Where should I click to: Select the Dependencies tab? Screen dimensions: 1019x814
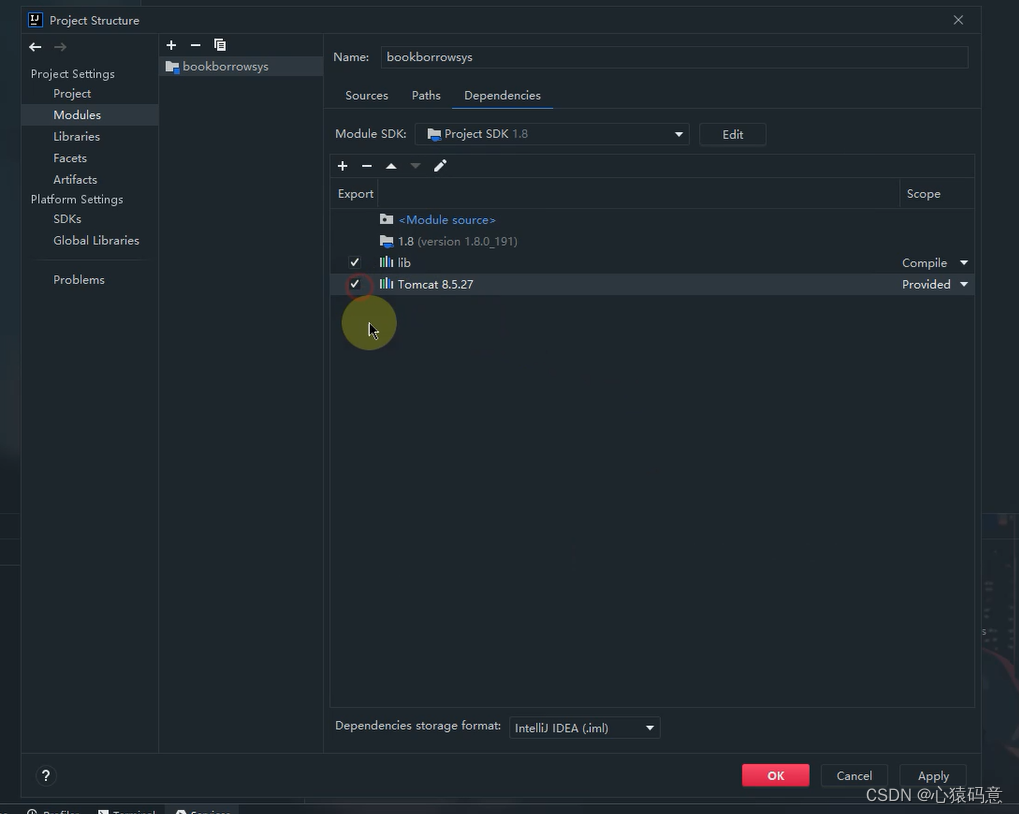(x=502, y=95)
